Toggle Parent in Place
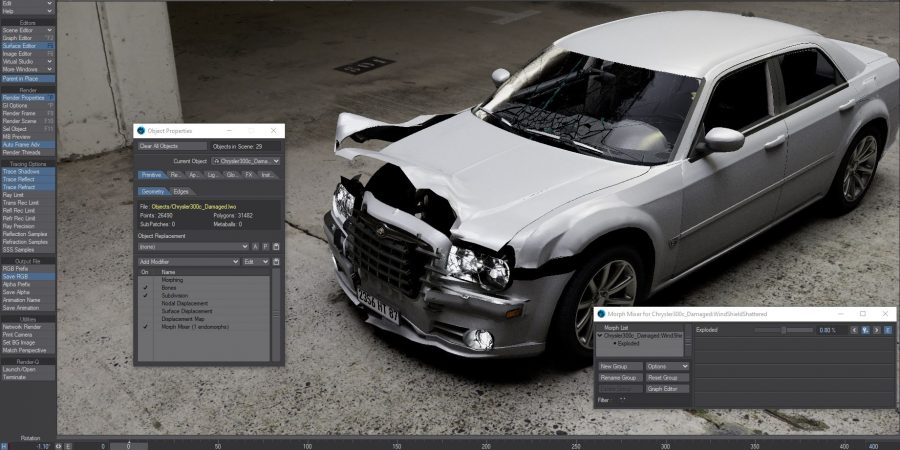Image resolution: width=900 pixels, height=450 pixels. click(x=28, y=79)
